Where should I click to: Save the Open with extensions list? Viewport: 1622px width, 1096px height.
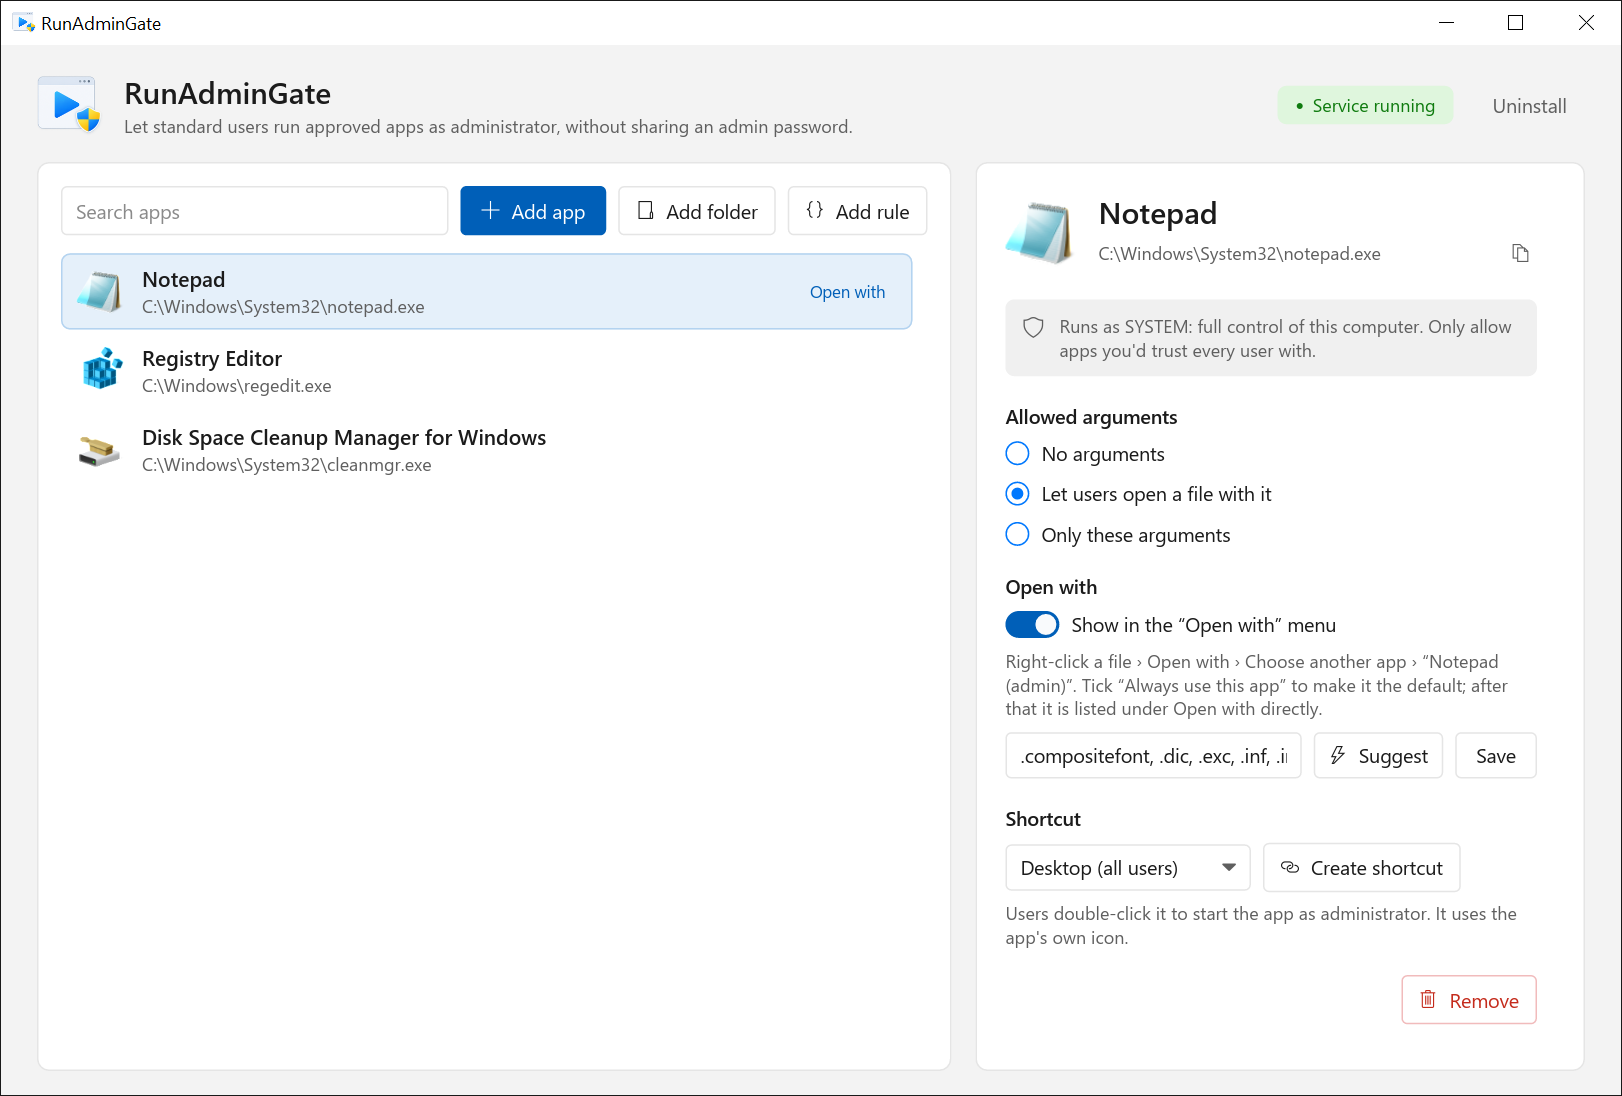1496,756
